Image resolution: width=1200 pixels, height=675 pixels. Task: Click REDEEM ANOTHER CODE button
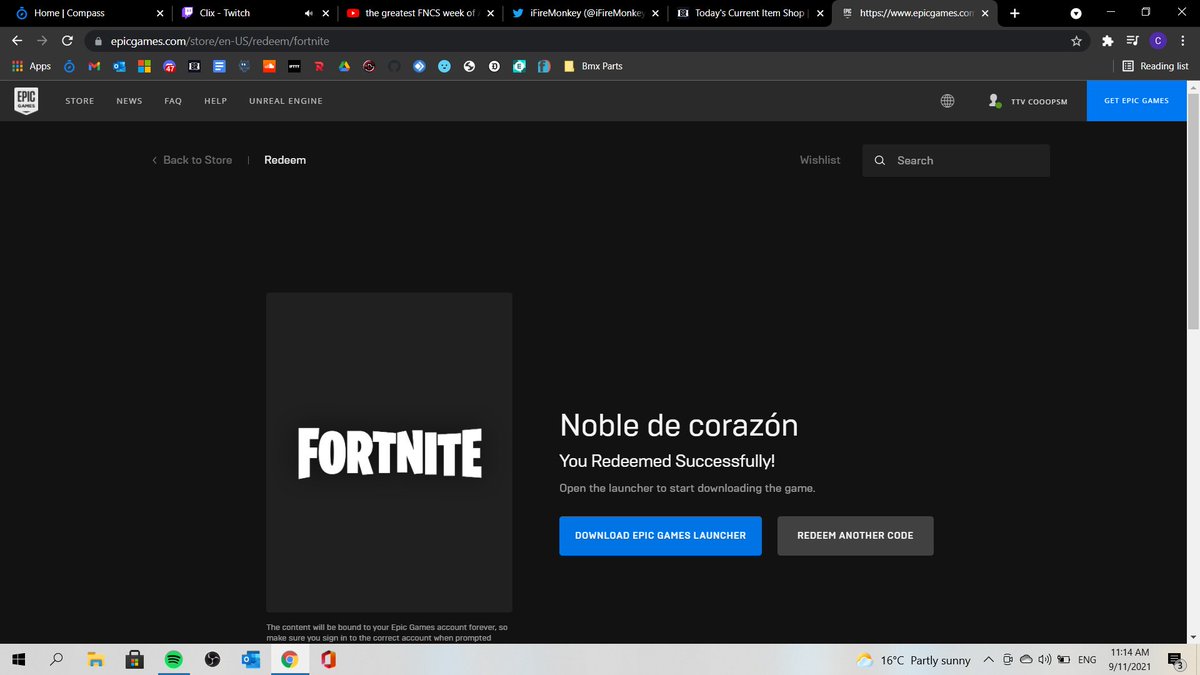pos(855,536)
